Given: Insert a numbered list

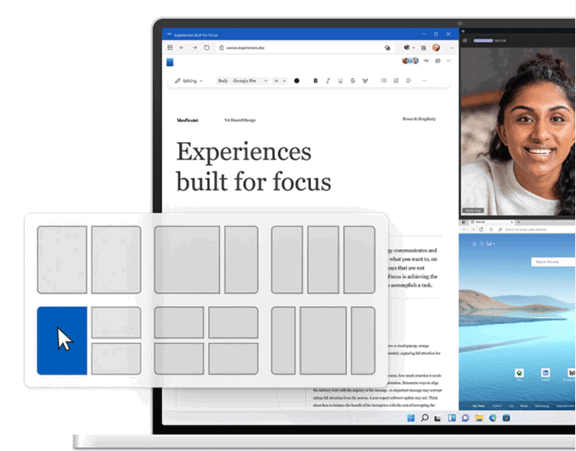Looking at the screenshot, I should (x=396, y=81).
